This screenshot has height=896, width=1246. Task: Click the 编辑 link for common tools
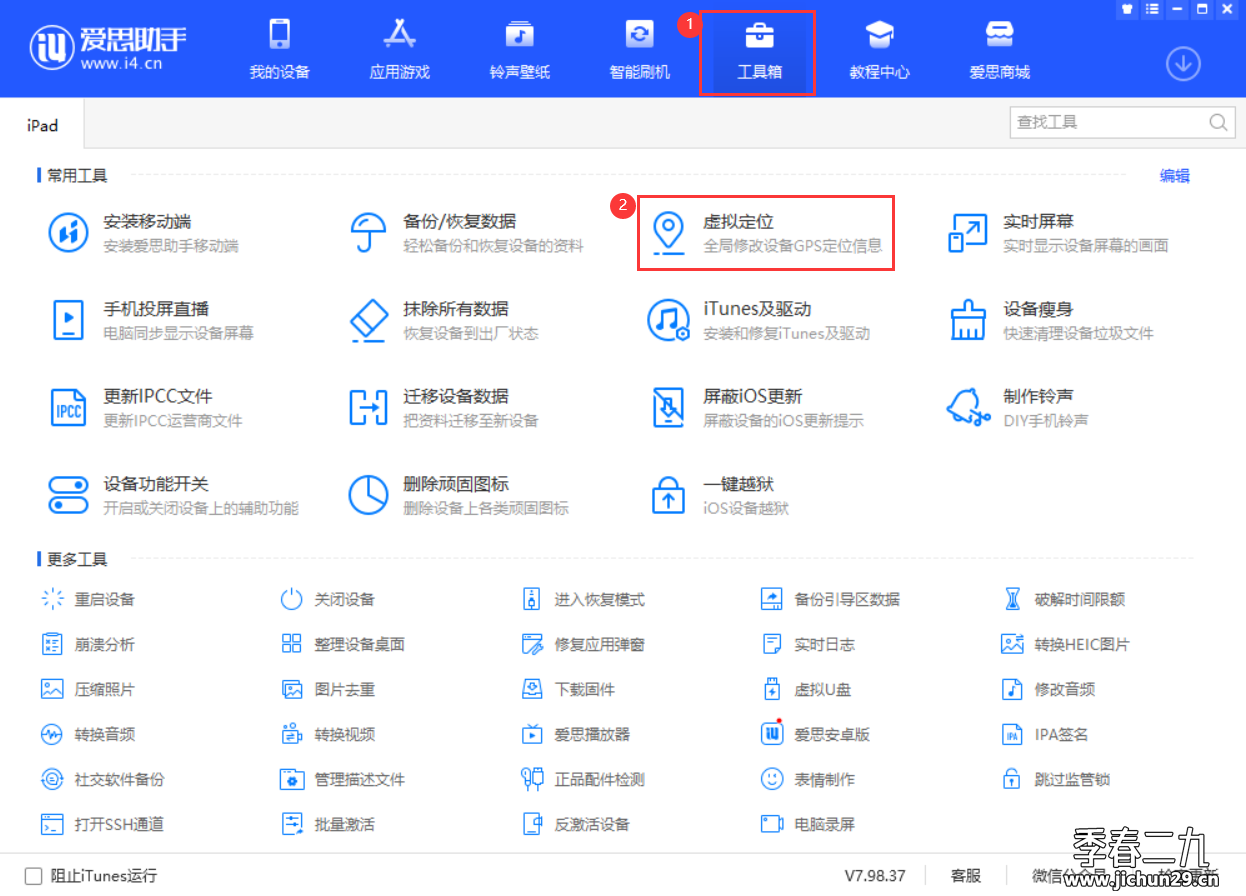click(x=1175, y=176)
